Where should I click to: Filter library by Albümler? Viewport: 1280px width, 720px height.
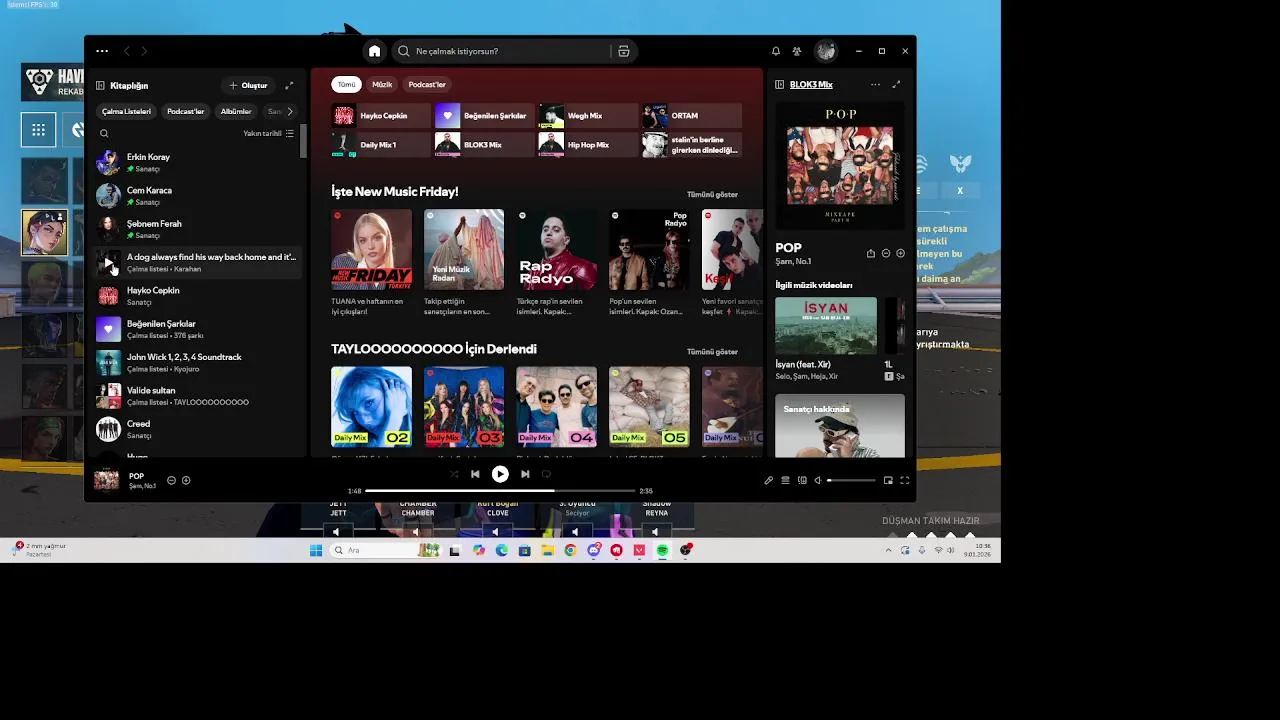[236, 111]
